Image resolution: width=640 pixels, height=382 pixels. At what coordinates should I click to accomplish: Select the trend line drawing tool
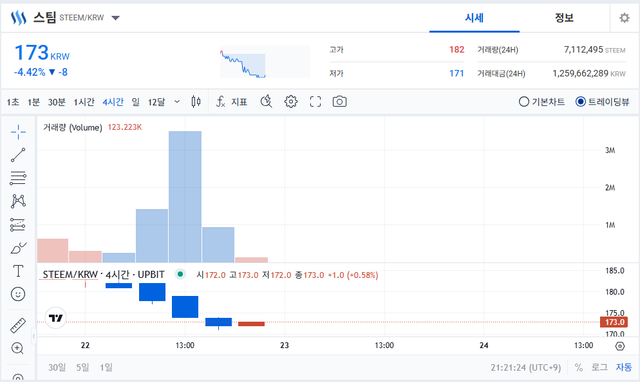[x=18, y=155]
